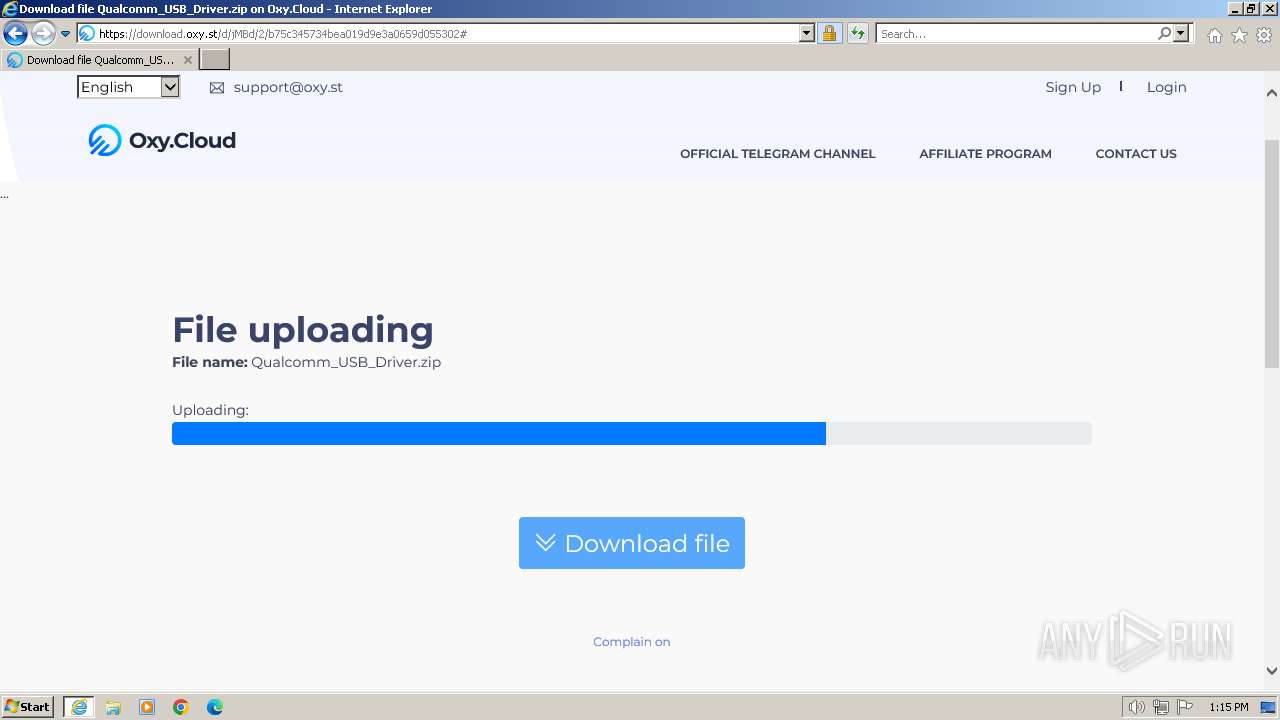The width and height of the screenshot is (1280, 720).
Task: Click the Download file button
Action: point(632,543)
